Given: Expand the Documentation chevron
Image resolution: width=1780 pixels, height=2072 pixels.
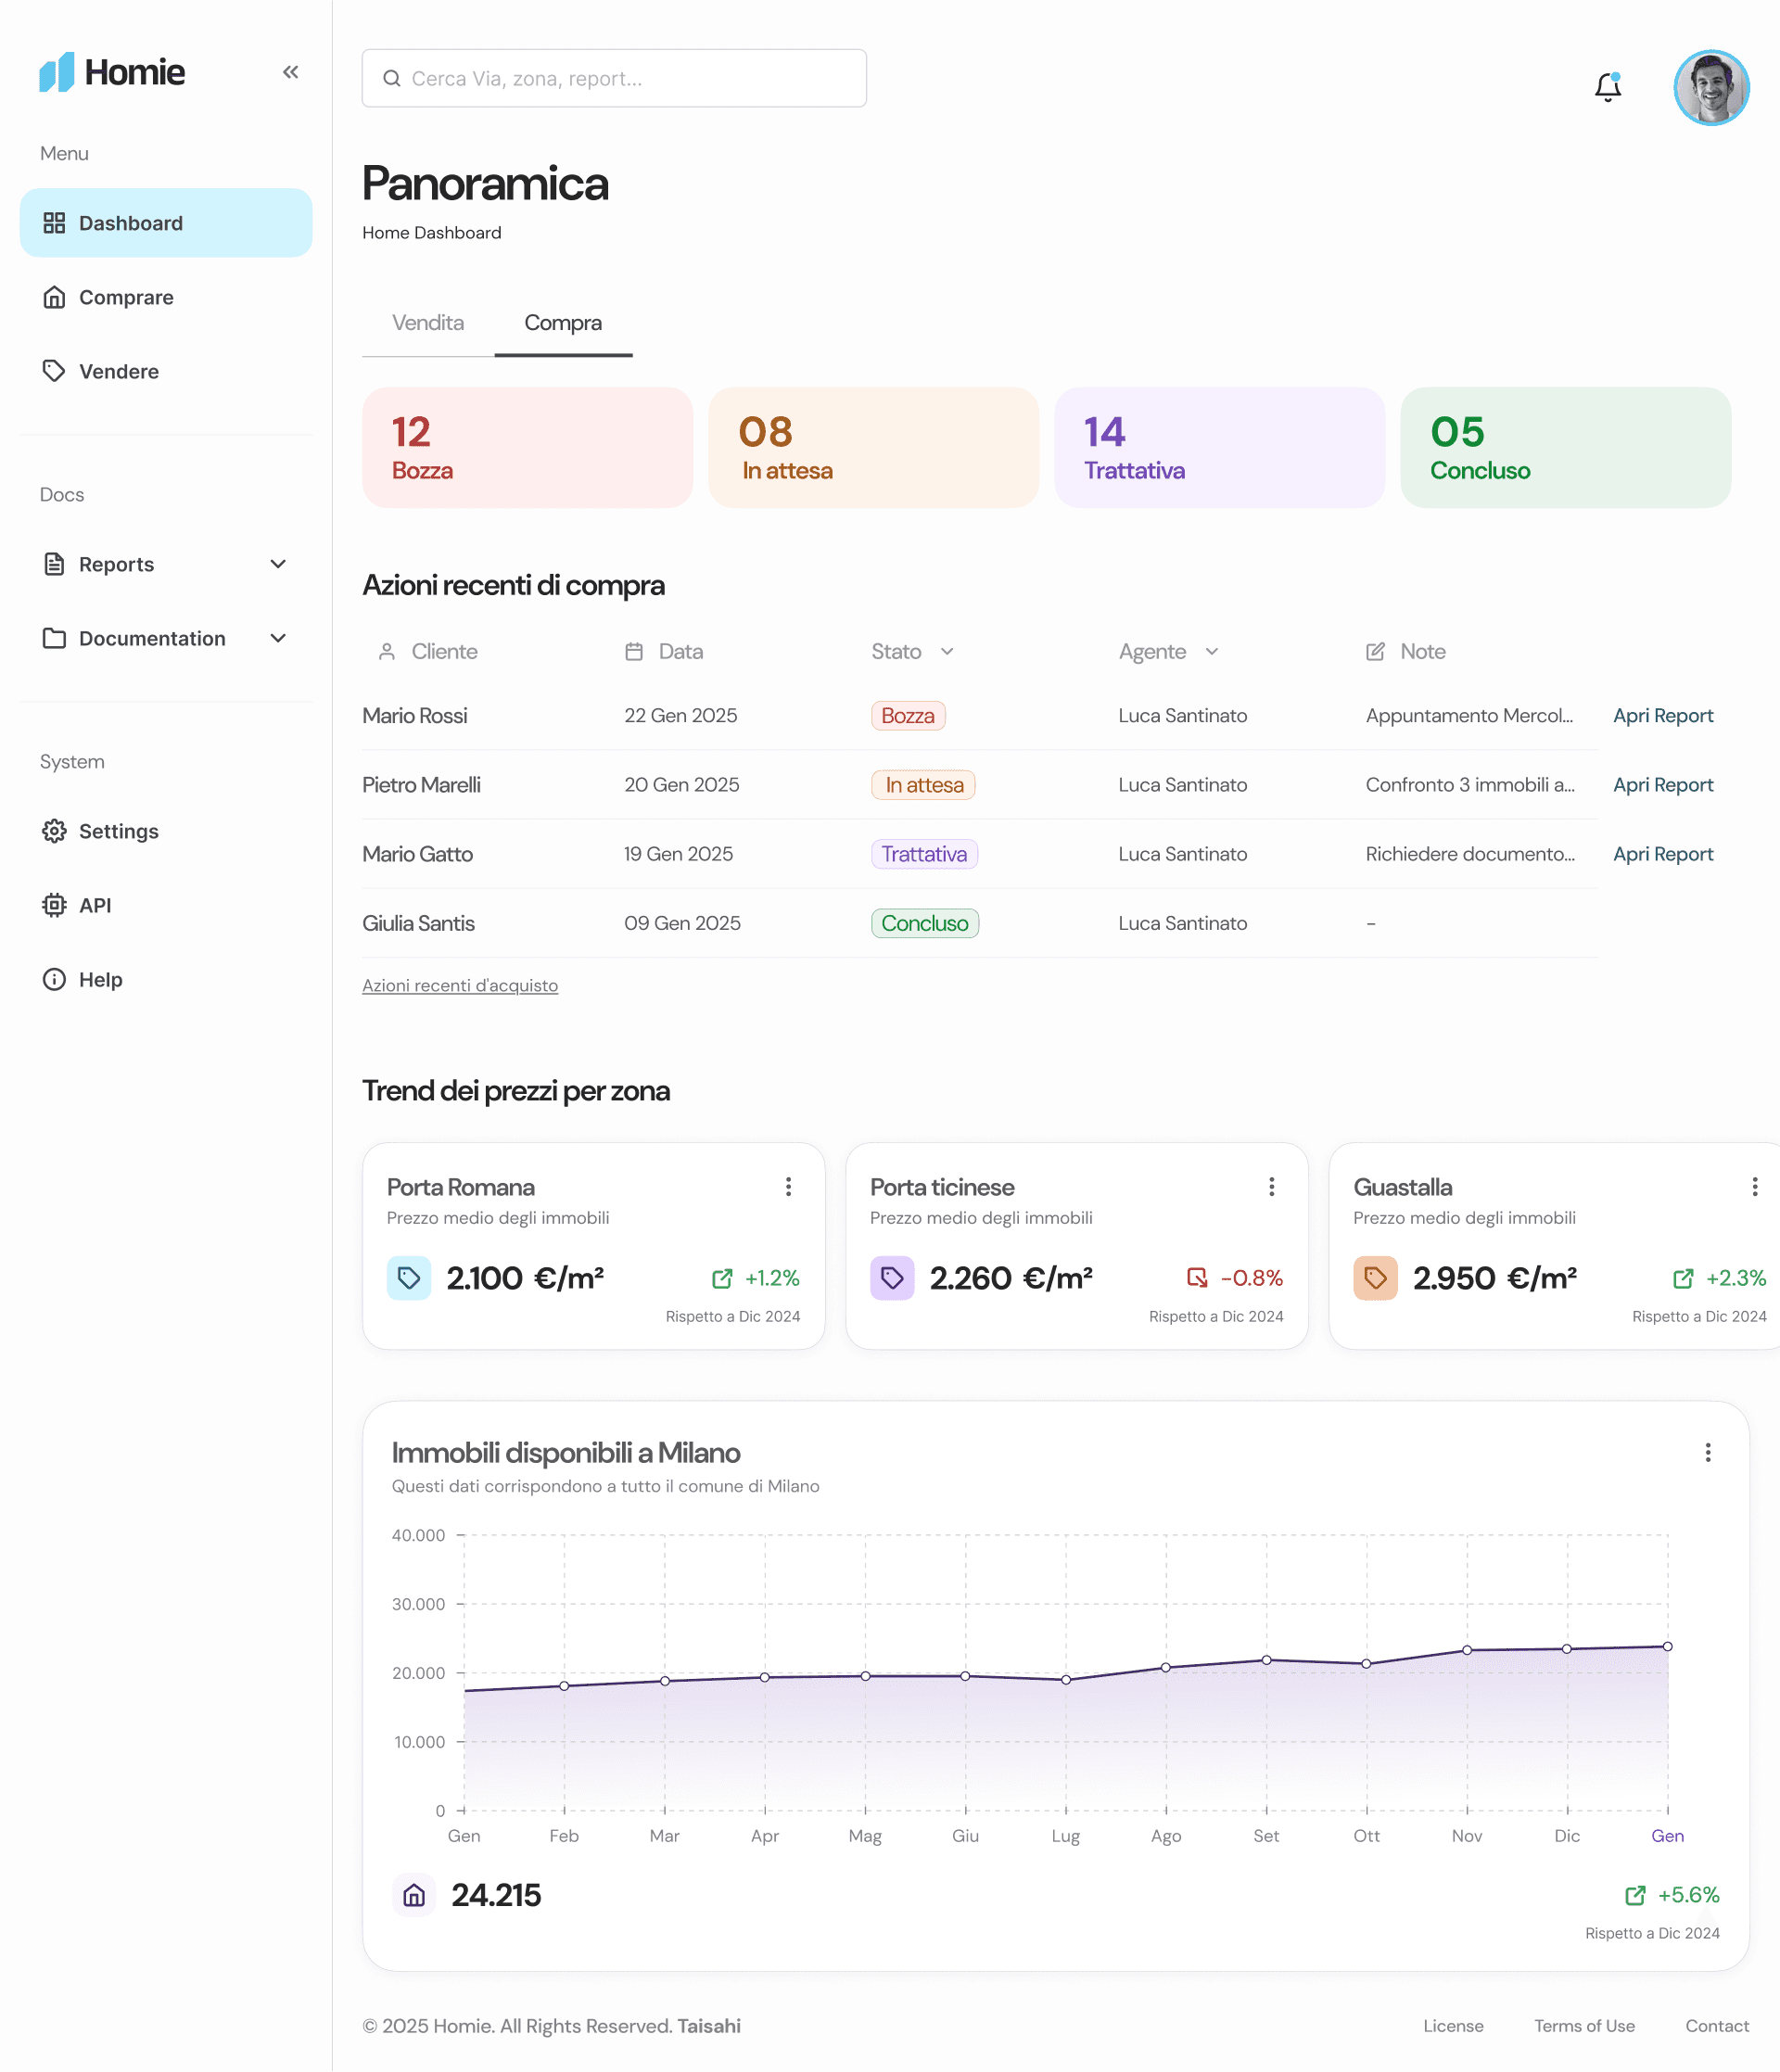Looking at the screenshot, I should [278, 638].
